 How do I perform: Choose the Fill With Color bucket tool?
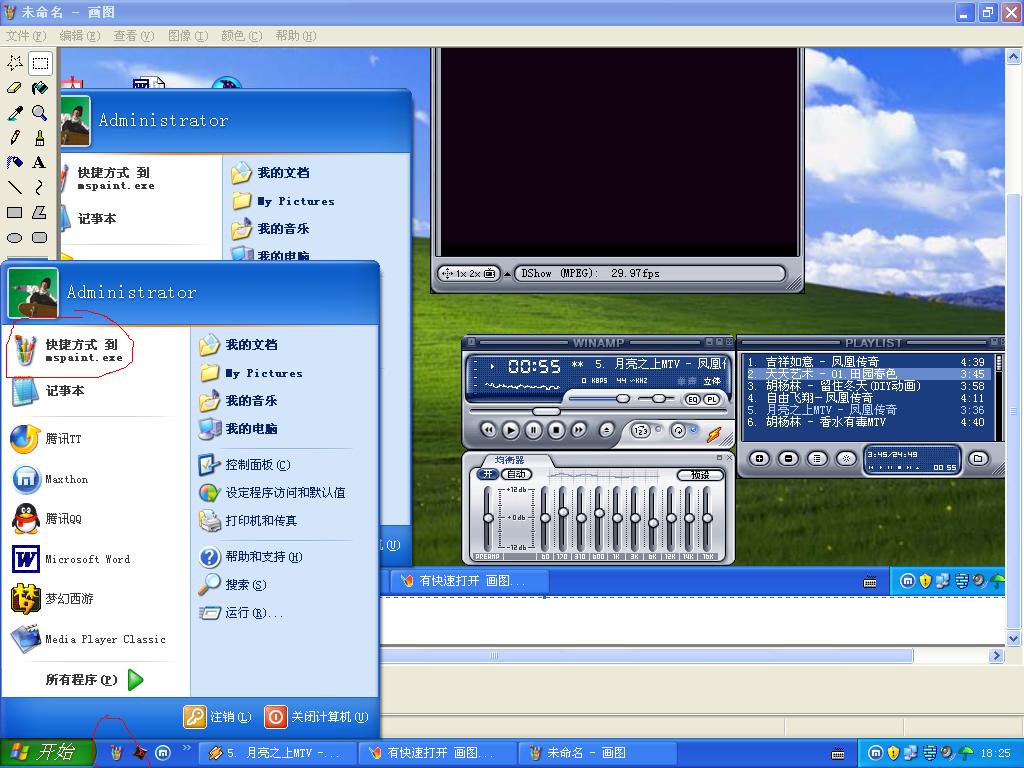coord(39,88)
